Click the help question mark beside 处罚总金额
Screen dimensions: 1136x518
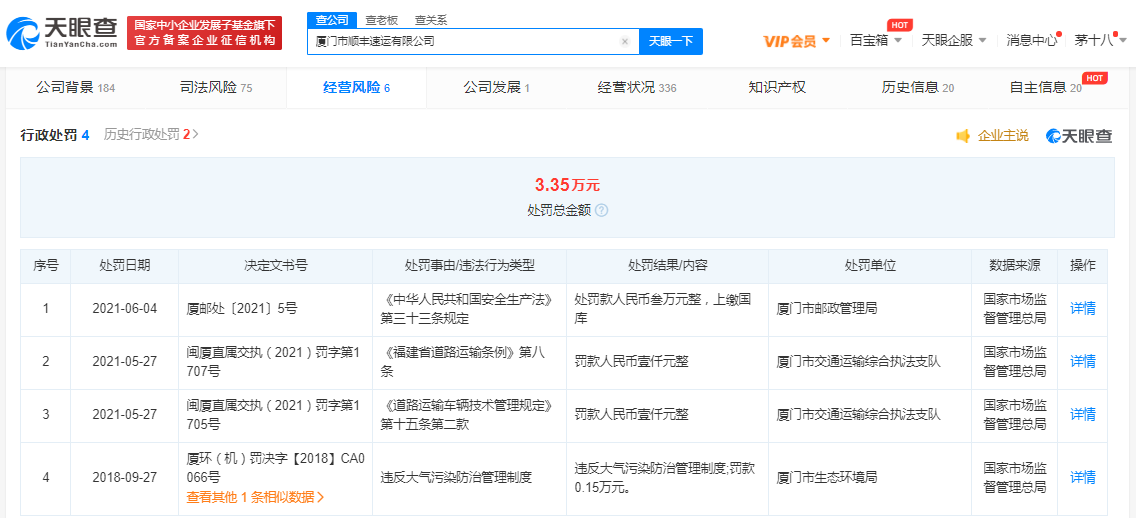point(601,210)
